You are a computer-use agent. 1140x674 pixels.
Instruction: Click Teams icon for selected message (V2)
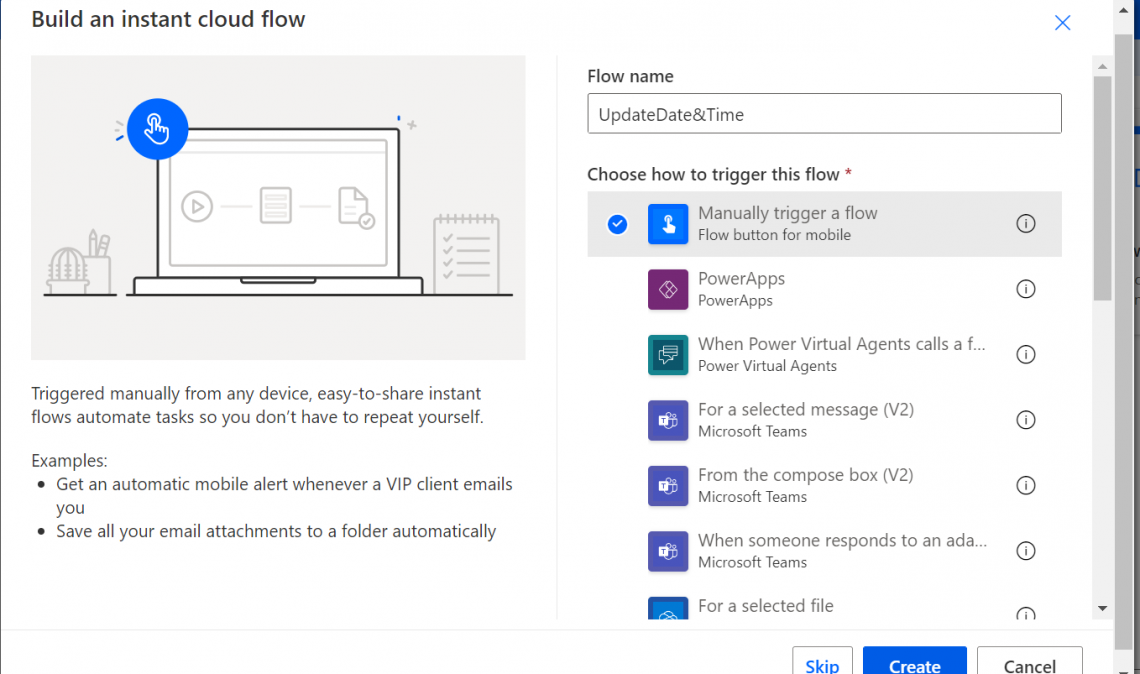pyautogui.click(x=668, y=420)
